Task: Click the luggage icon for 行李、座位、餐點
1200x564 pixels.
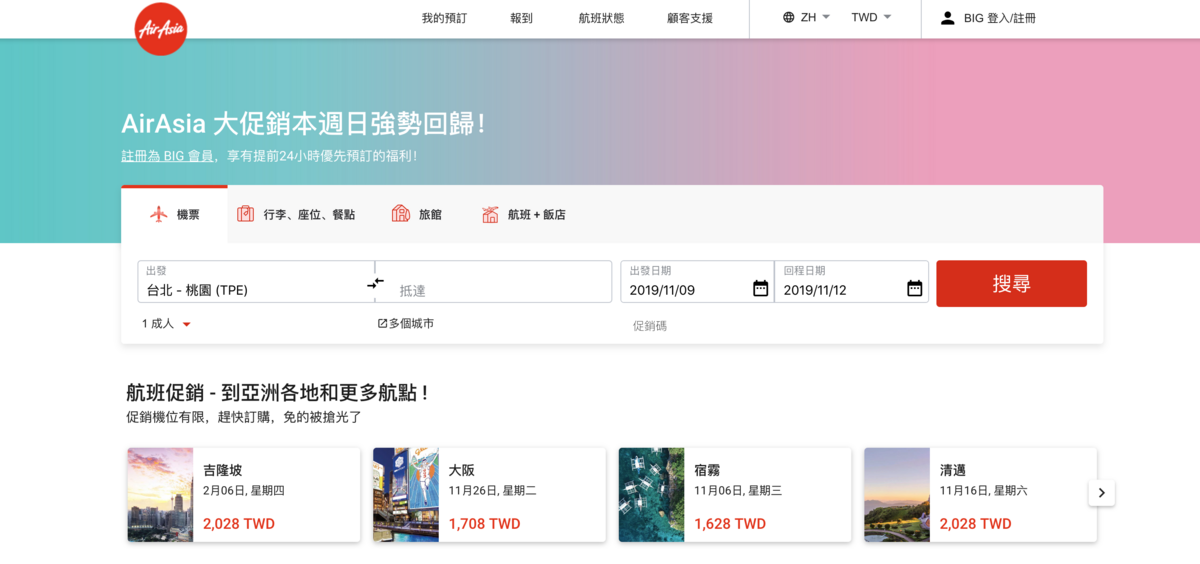Action: (245, 214)
